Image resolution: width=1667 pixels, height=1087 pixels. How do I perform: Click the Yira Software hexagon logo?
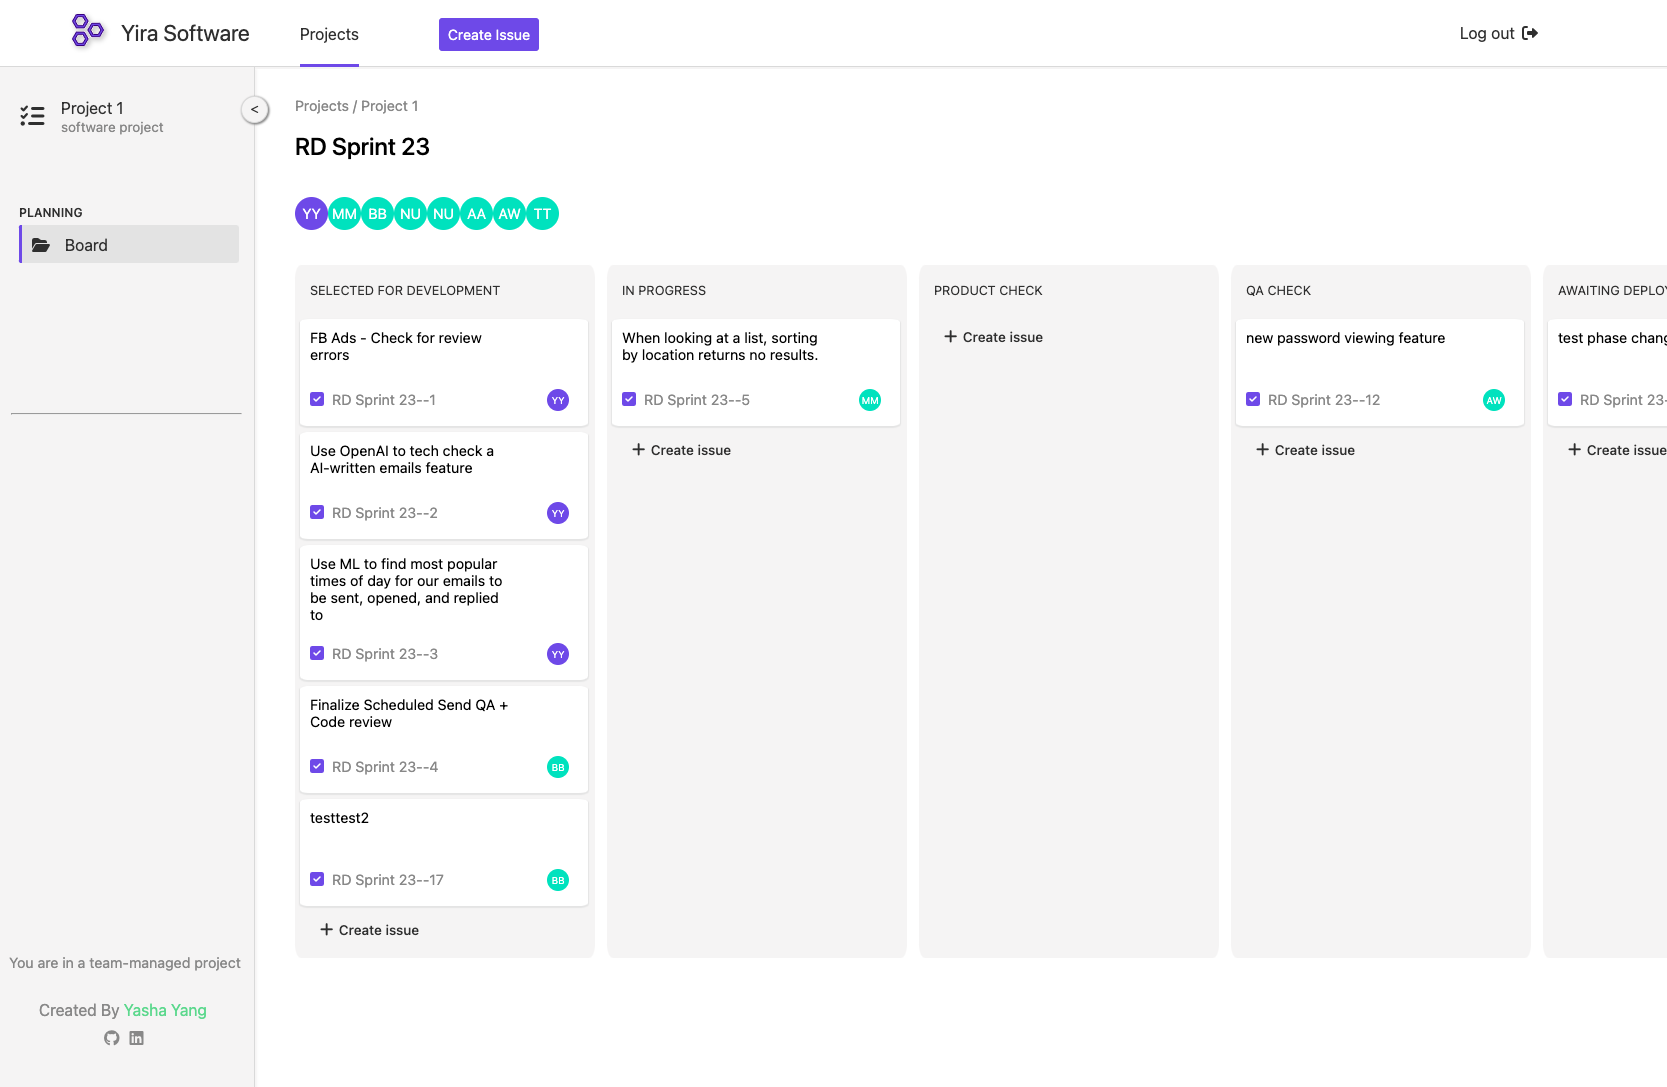86,31
